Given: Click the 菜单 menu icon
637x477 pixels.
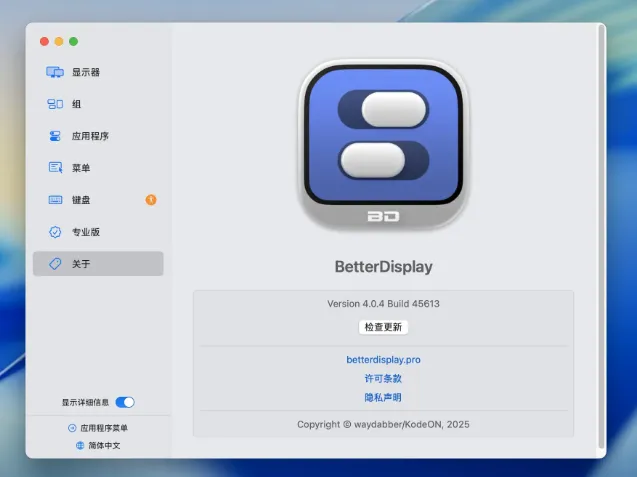Looking at the screenshot, I should click(x=55, y=167).
